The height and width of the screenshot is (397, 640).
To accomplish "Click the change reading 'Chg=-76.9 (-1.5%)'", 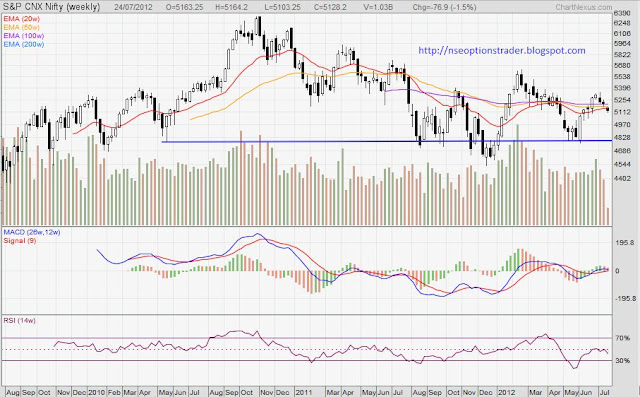I will (x=444, y=7).
